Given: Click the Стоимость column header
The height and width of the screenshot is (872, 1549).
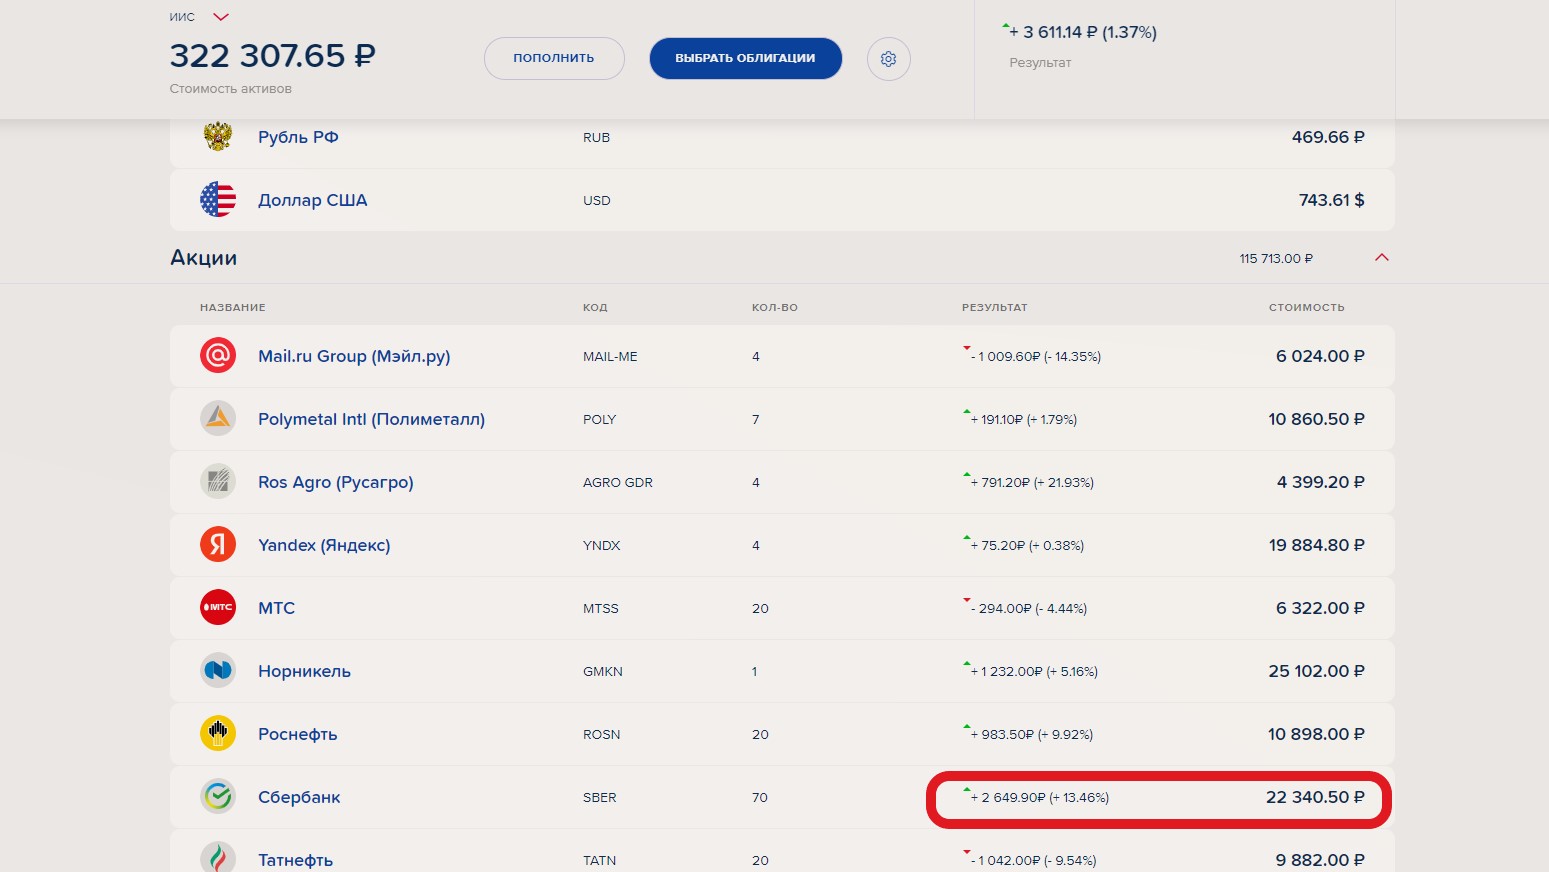Looking at the screenshot, I should coord(1307,307).
